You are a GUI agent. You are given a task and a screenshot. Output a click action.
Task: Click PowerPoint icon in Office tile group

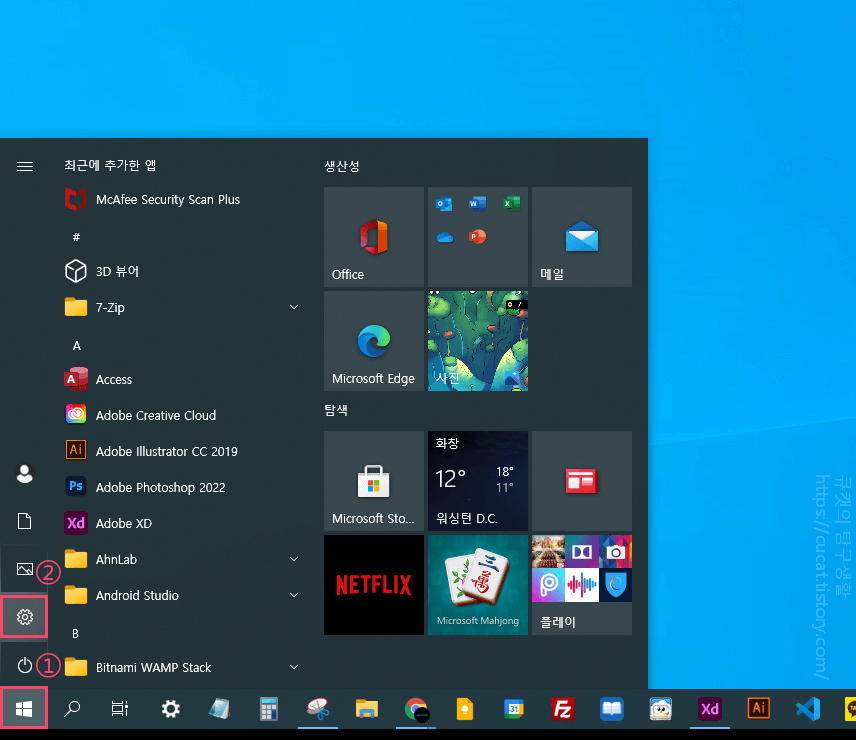pos(477,237)
